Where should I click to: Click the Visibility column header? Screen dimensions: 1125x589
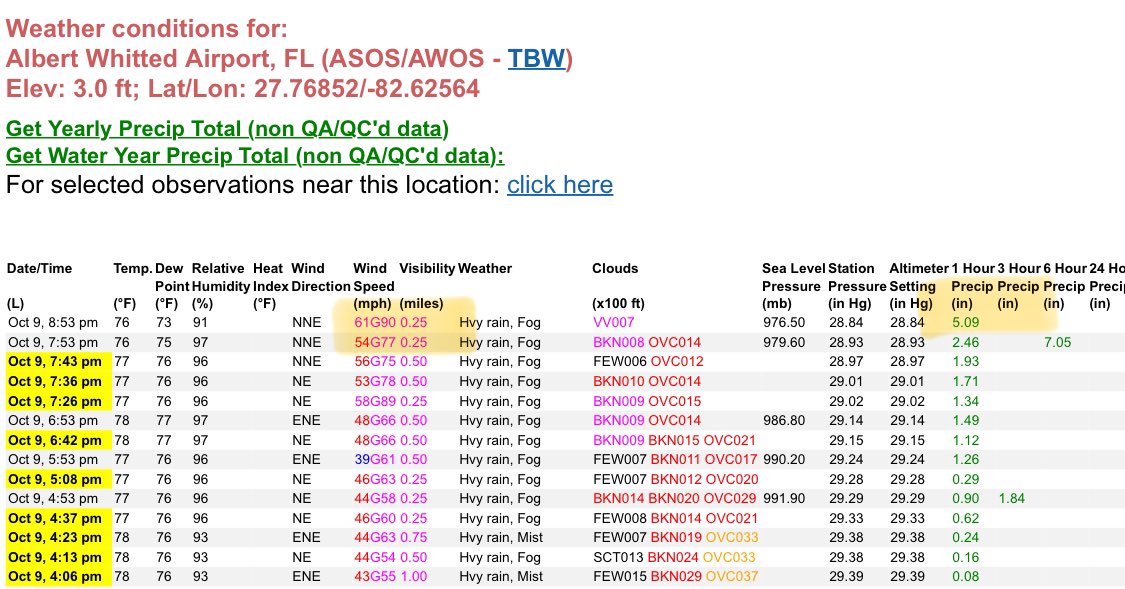tap(427, 268)
